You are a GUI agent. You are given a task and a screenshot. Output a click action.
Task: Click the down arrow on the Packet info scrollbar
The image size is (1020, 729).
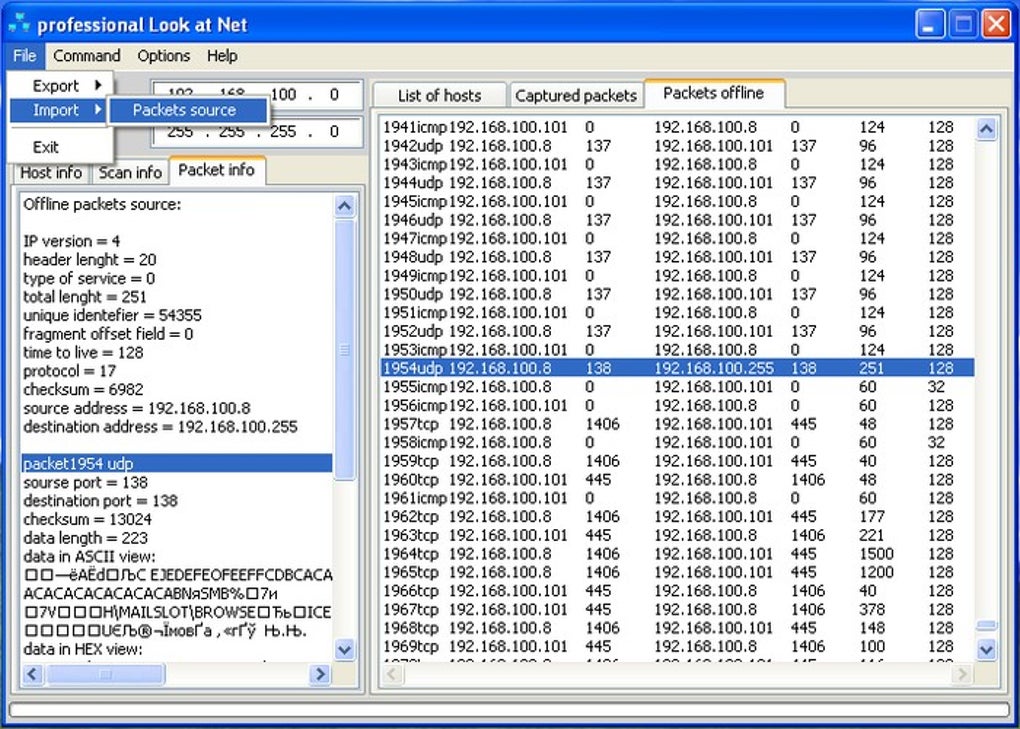[344, 650]
